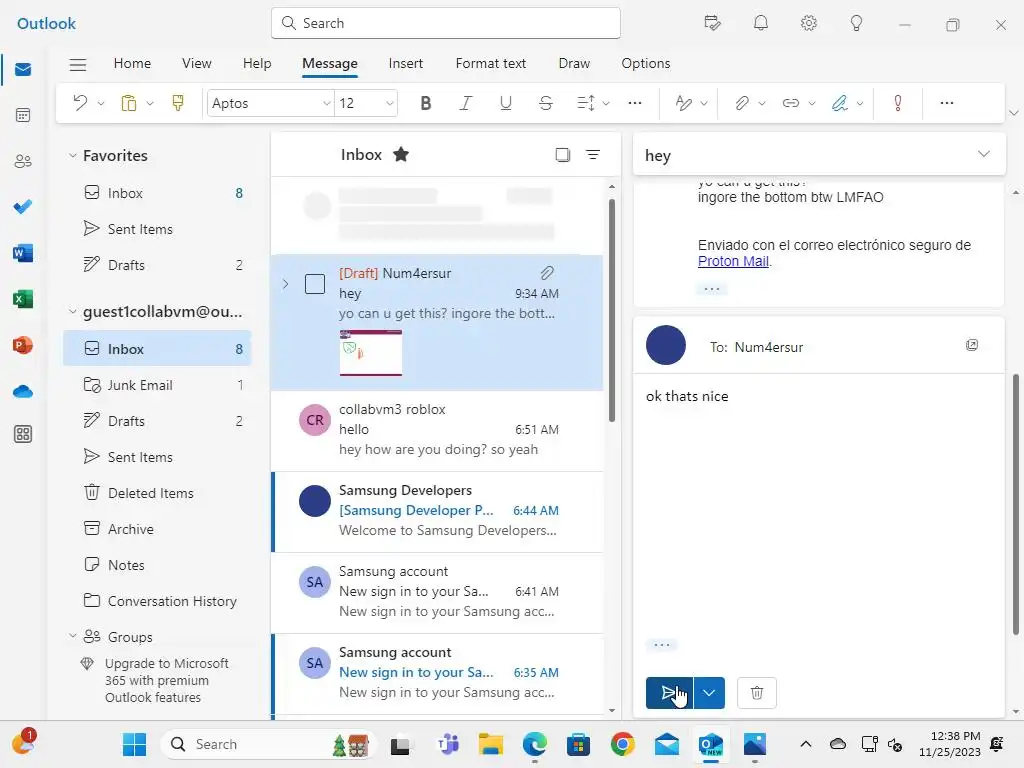Viewport: 1024px width, 768px height.
Task: Collapse the Favorites section
Action: [72, 155]
